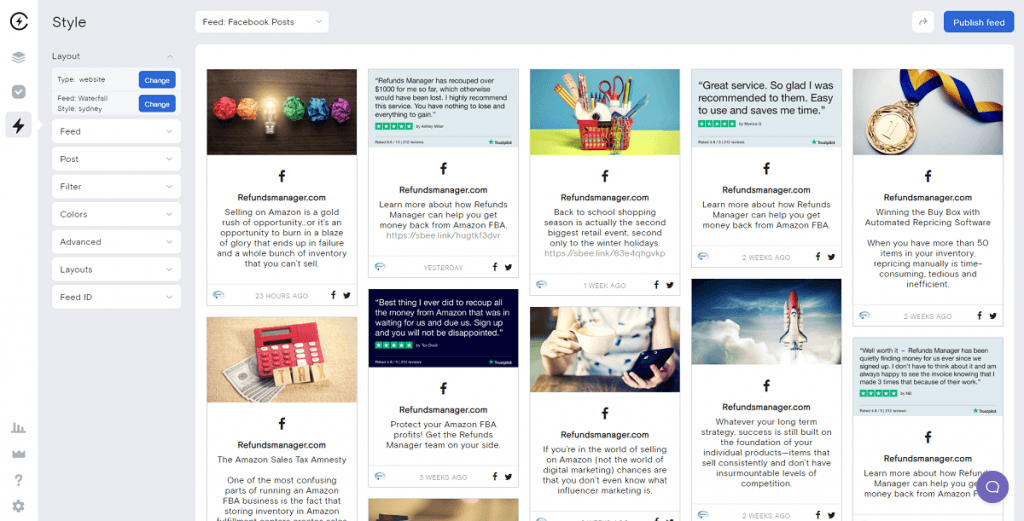Click the '1 WEEK AGO' timestamp
The image size is (1024, 521).
605,285
